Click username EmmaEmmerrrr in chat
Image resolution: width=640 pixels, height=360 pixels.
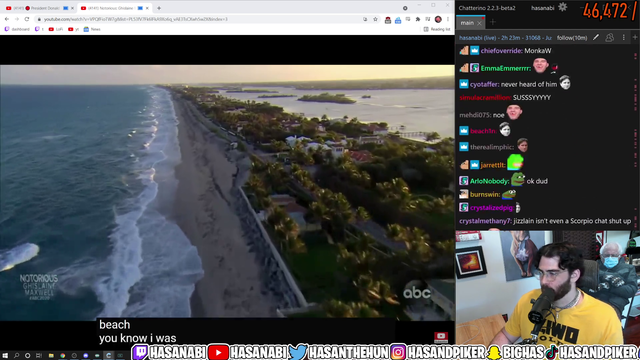(506, 69)
